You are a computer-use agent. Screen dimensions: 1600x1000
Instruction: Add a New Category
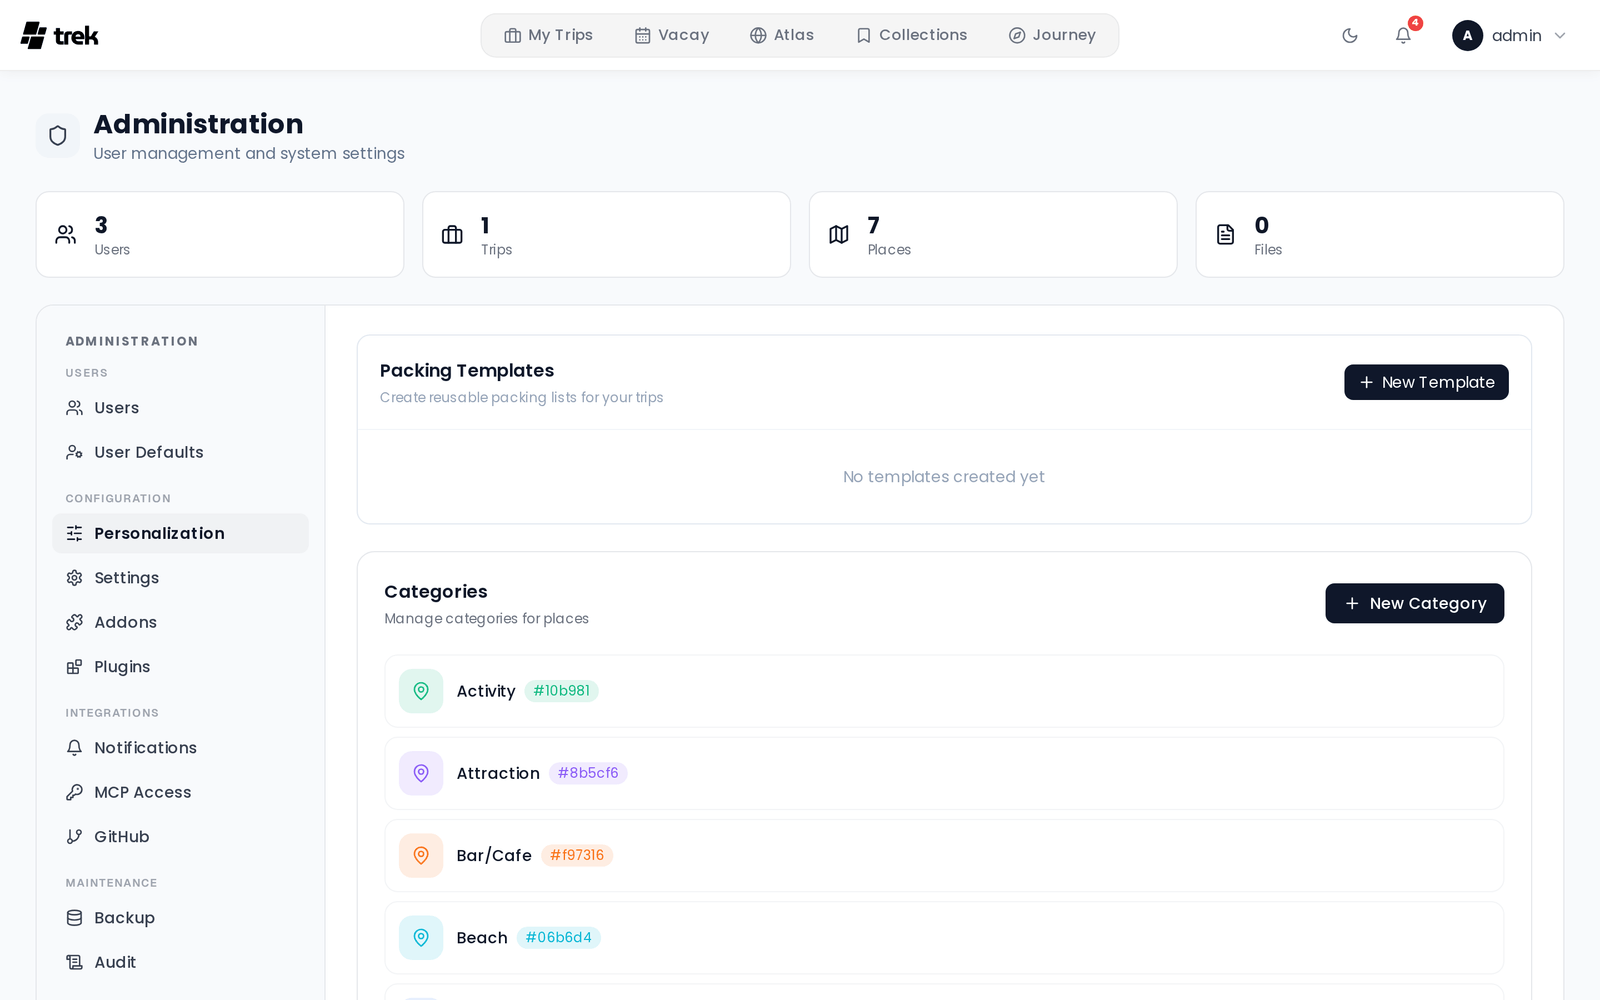[x=1415, y=603]
